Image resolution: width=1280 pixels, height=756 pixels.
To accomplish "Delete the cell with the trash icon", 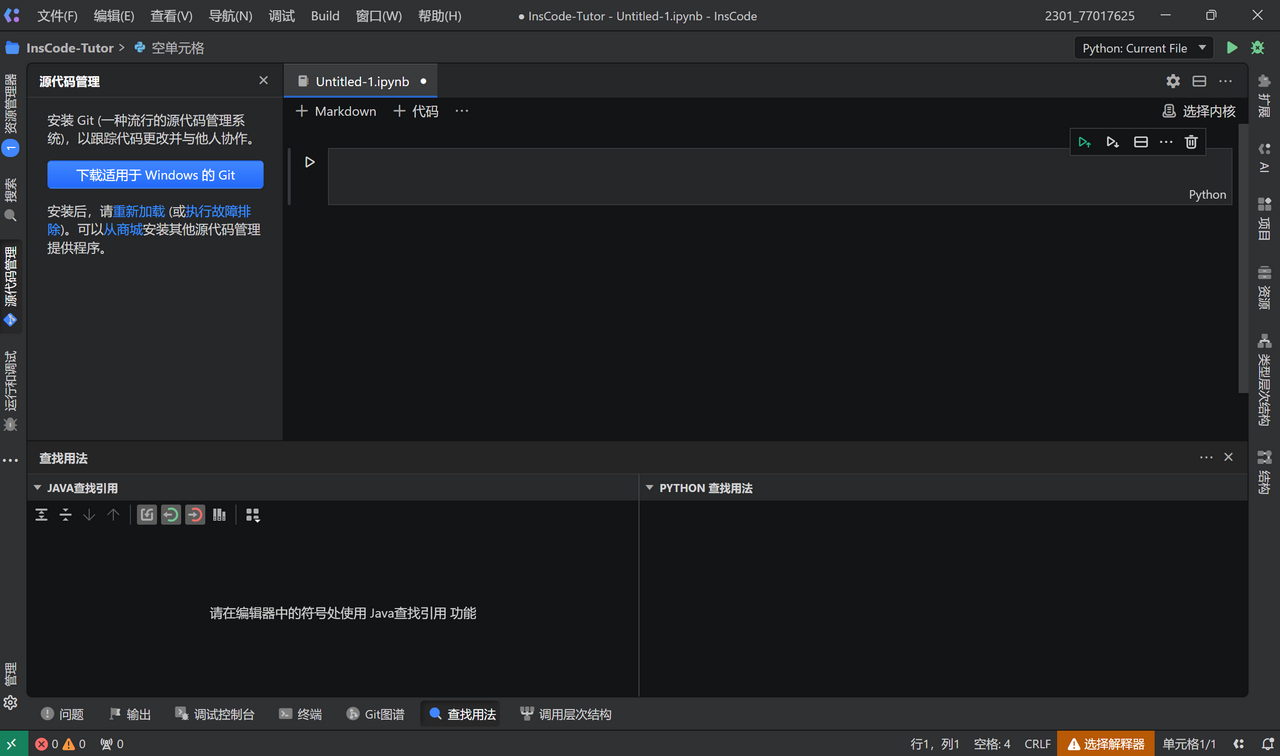I will click(1191, 143).
